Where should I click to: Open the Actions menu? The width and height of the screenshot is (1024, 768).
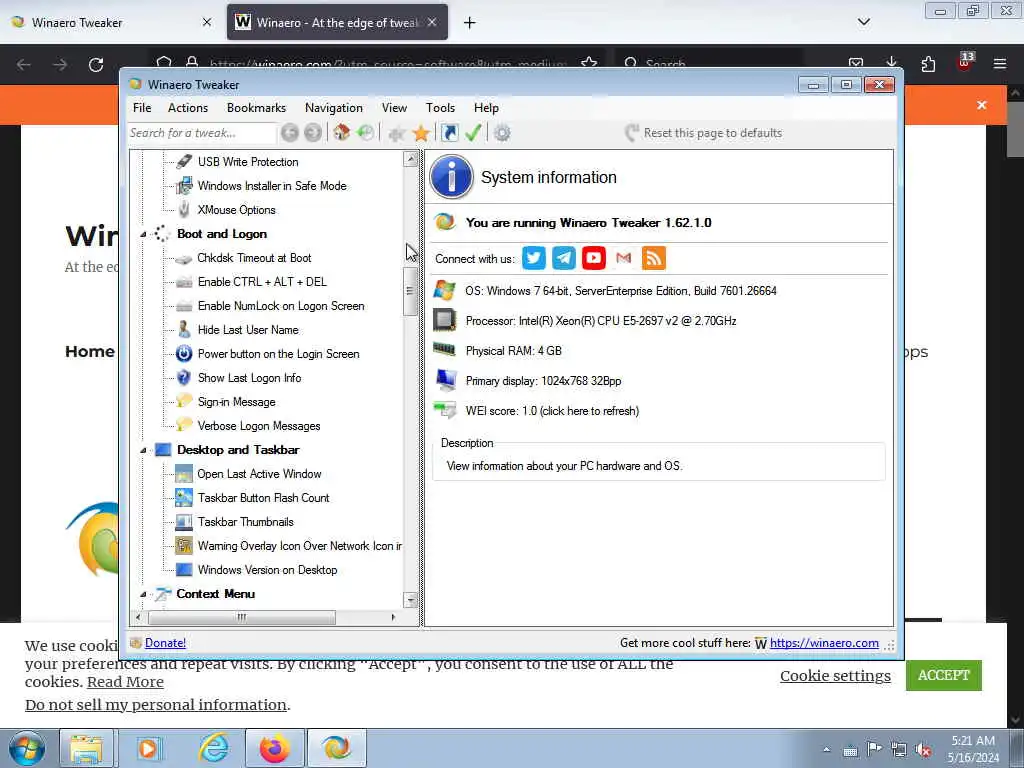point(188,108)
